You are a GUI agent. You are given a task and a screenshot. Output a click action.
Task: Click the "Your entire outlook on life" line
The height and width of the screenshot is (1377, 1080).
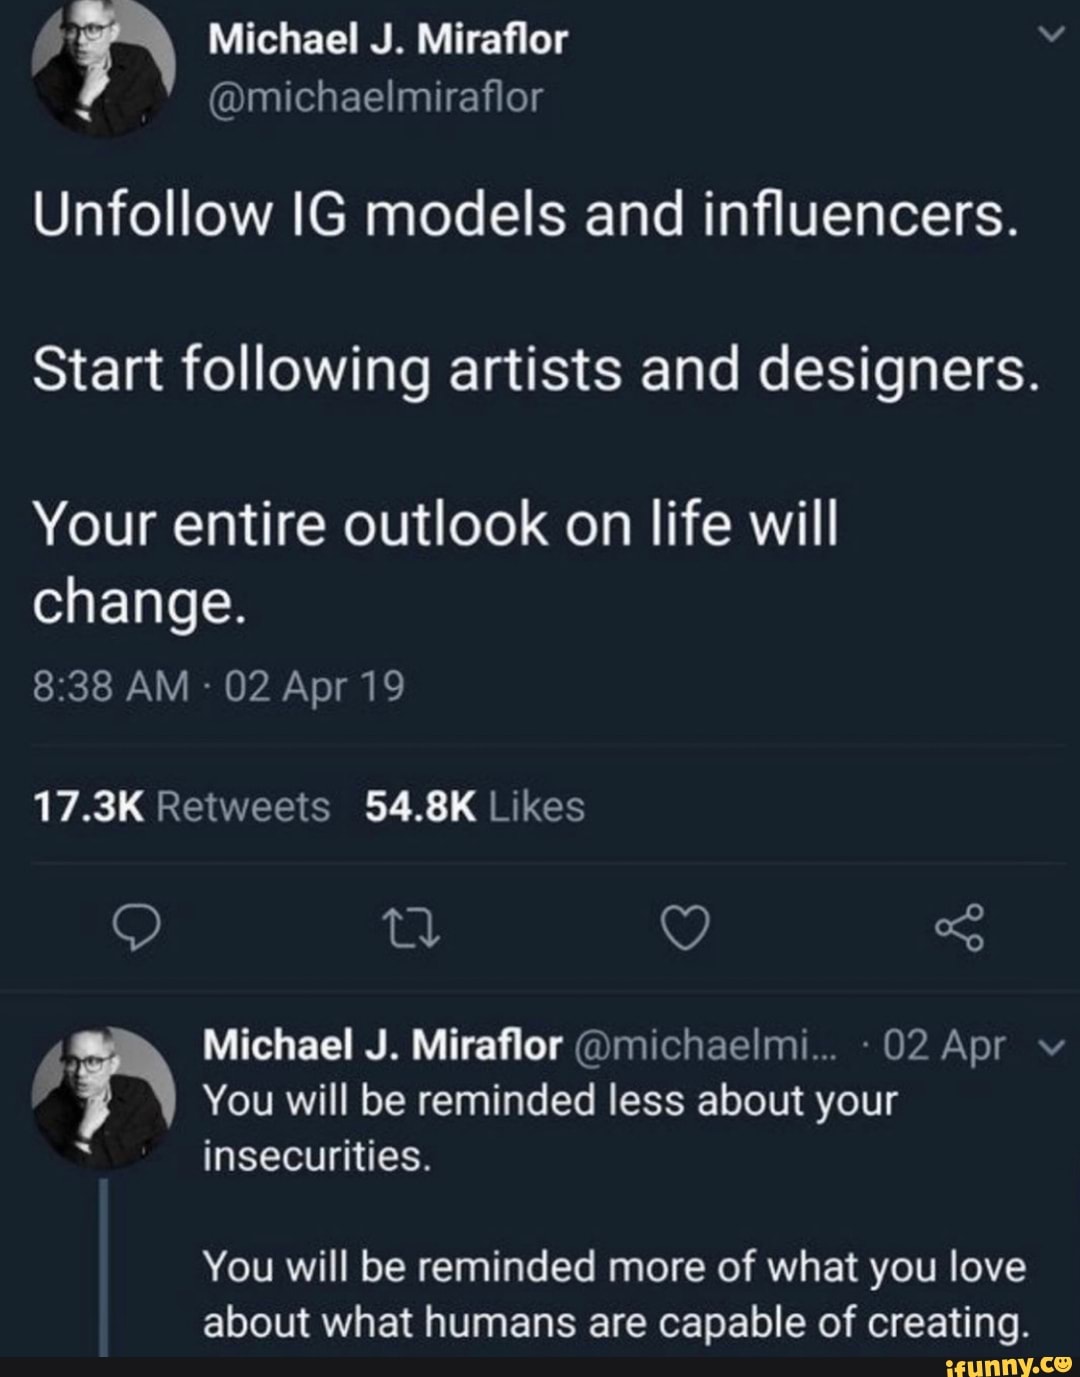[434, 527]
